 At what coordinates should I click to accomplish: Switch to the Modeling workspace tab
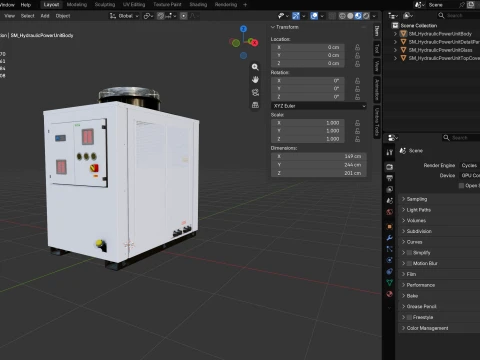(77, 5)
